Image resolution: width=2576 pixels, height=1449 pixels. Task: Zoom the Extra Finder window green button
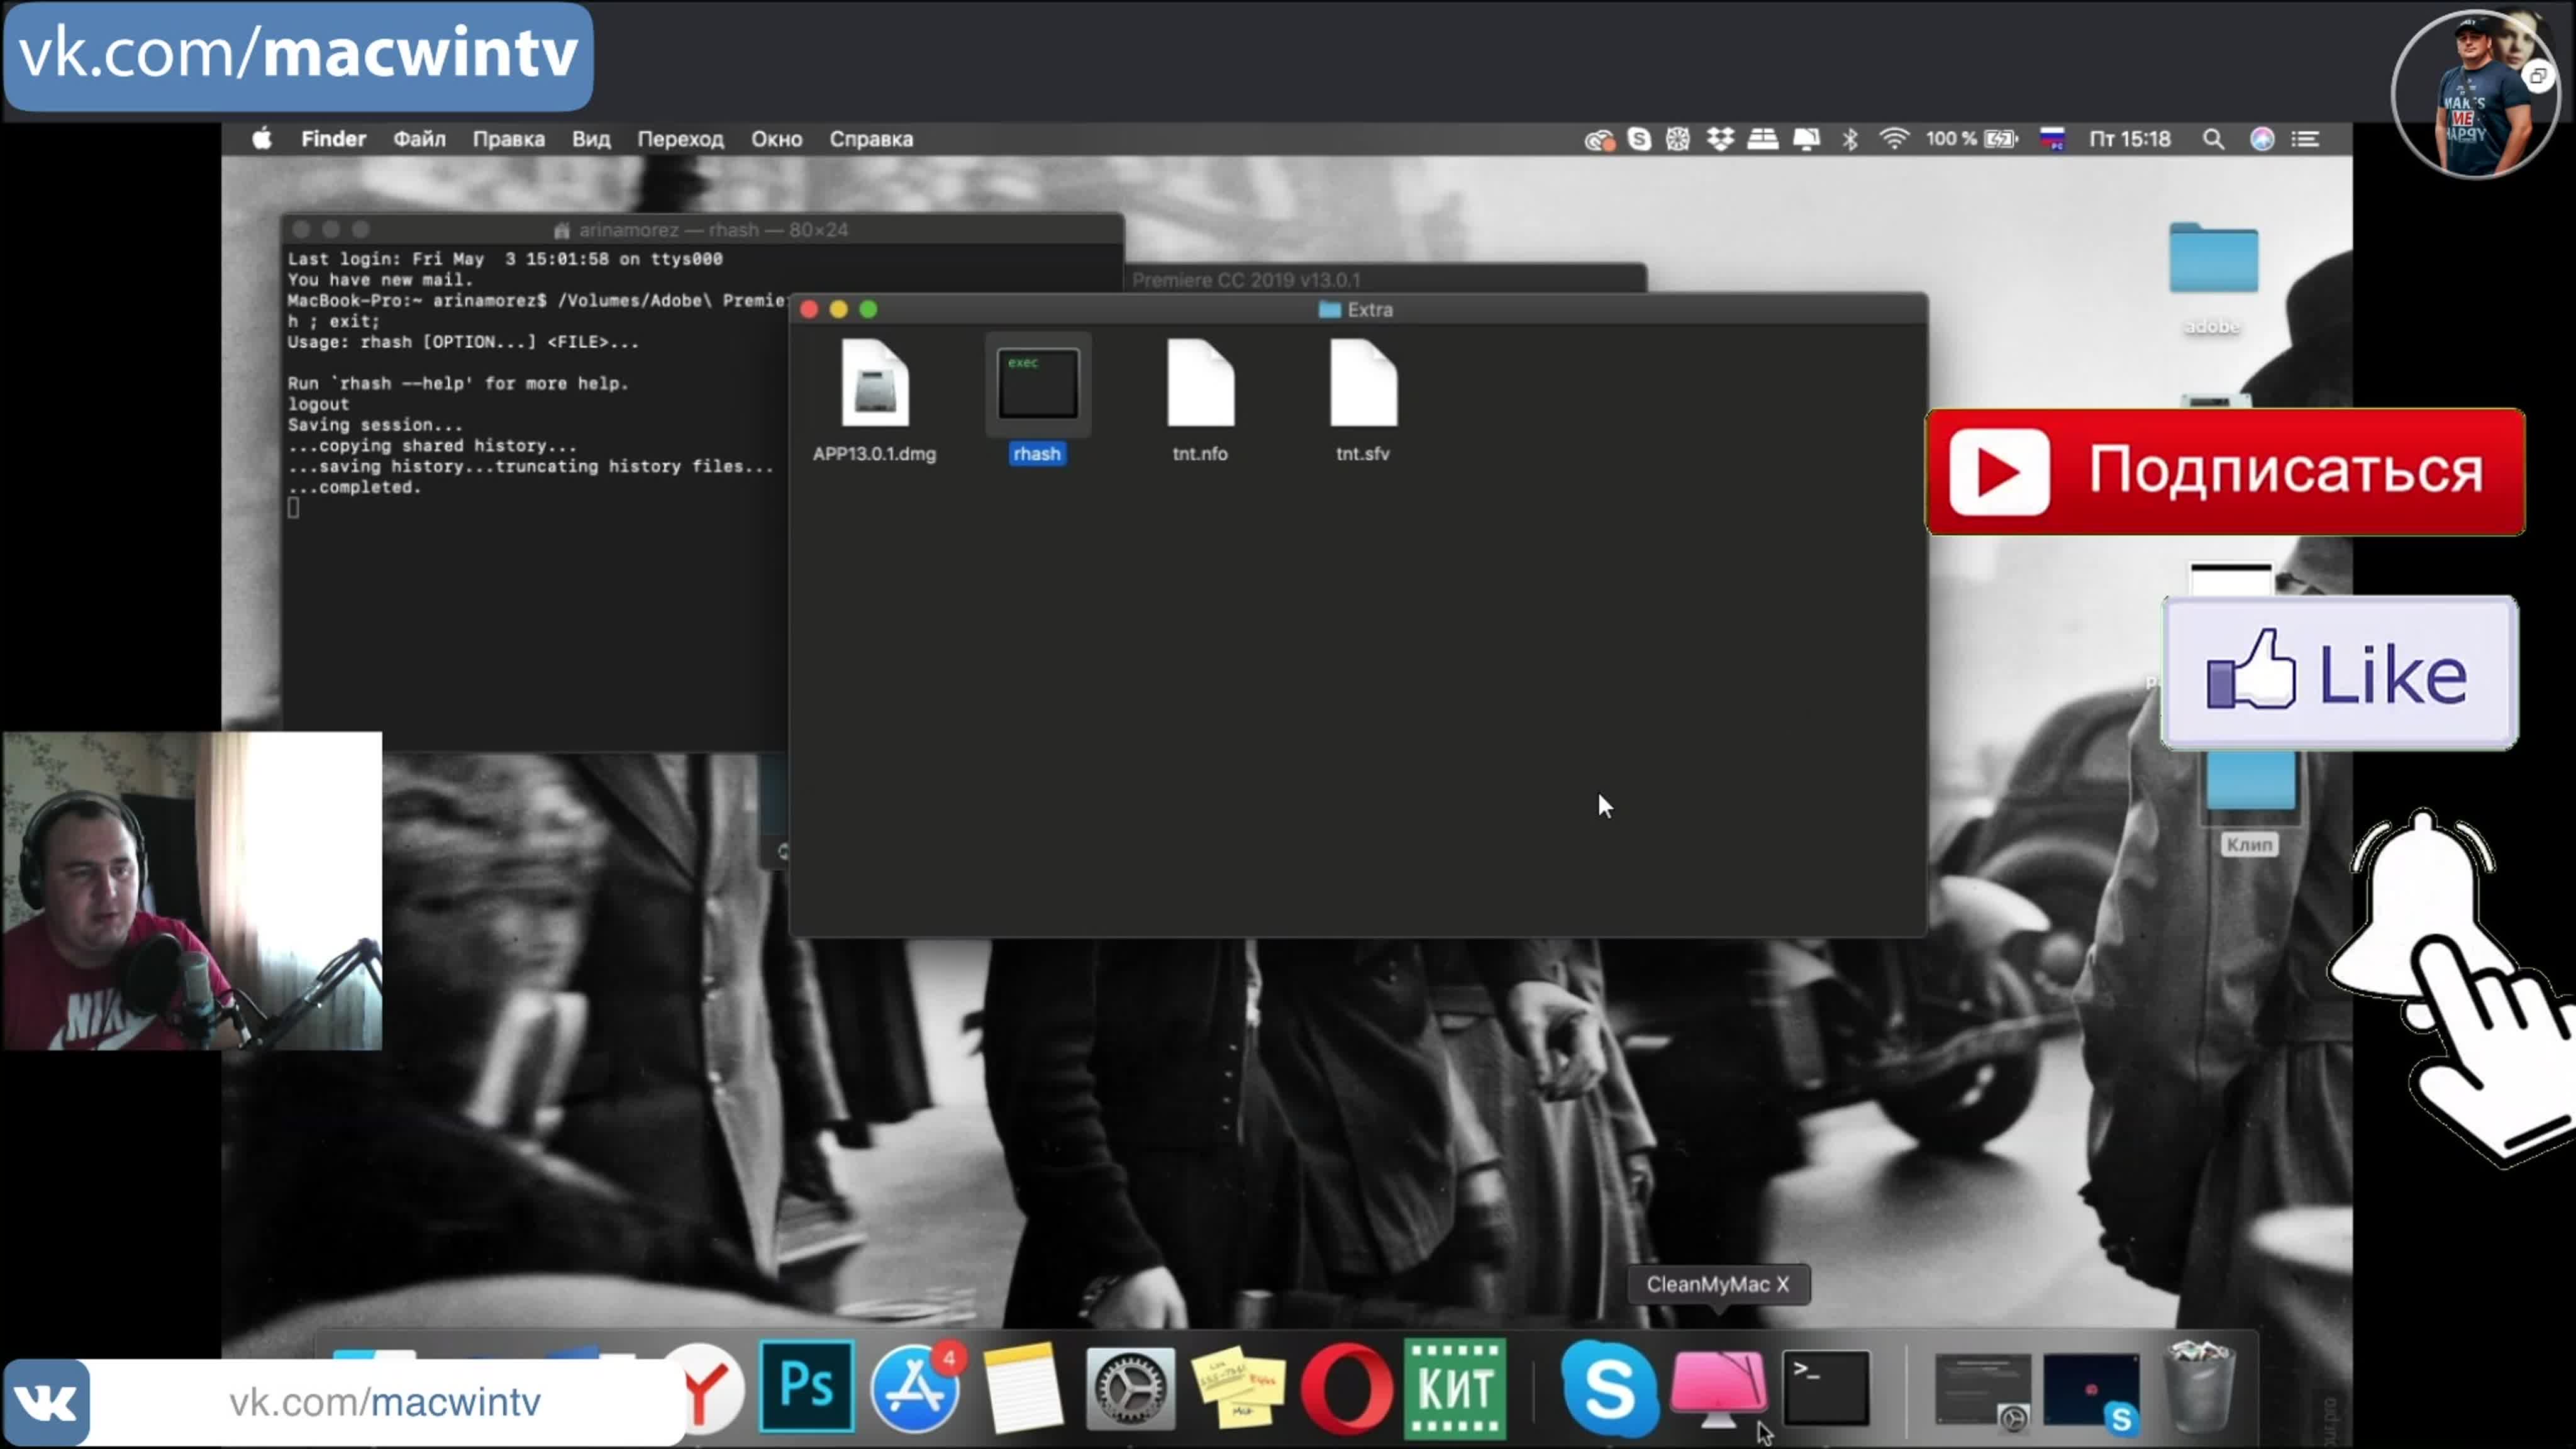click(868, 310)
